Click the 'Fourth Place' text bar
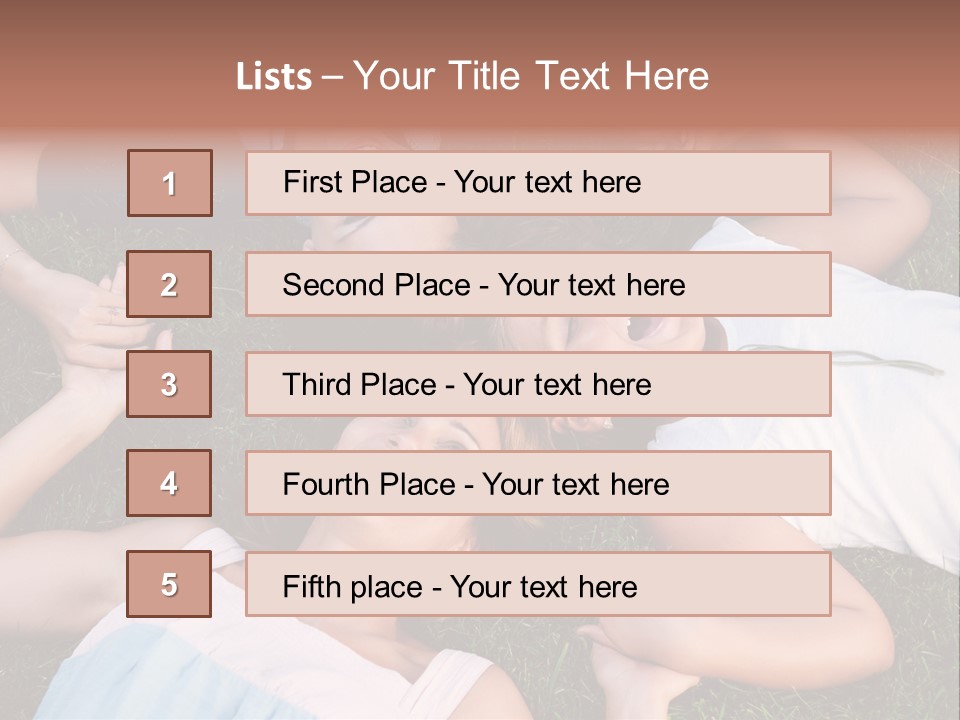Image resolution: width=960 pixels, height=720 pixels. pyautogui.click(x=538, y=484)
